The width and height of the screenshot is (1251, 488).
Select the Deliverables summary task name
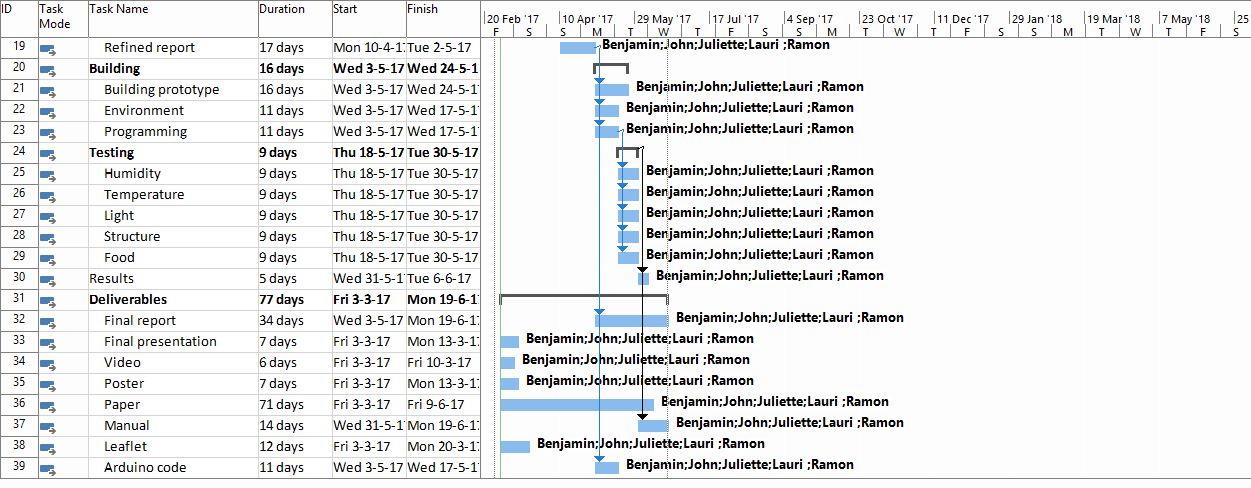click(x=128, y=300)
